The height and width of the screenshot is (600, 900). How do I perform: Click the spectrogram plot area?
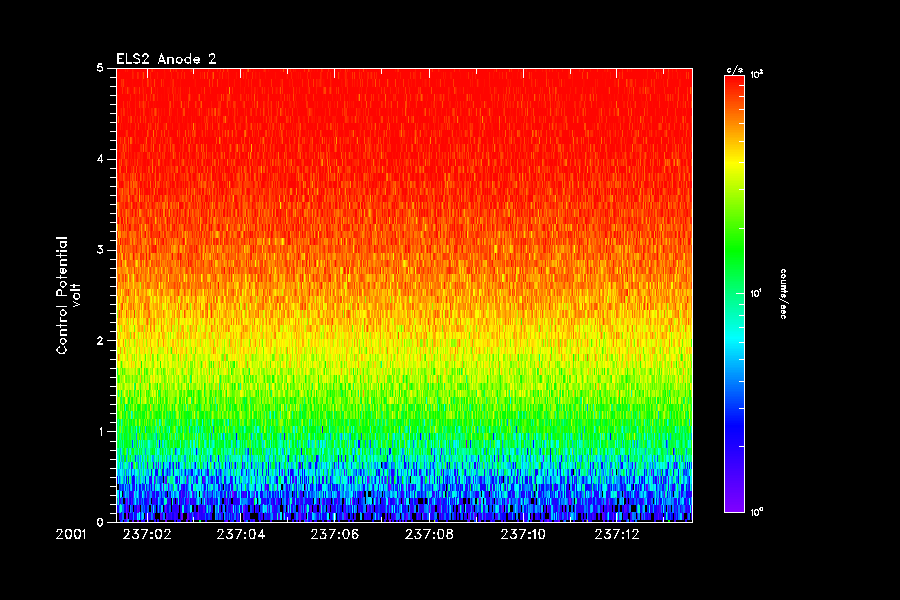pyautogui.click(x=405, y=295)
